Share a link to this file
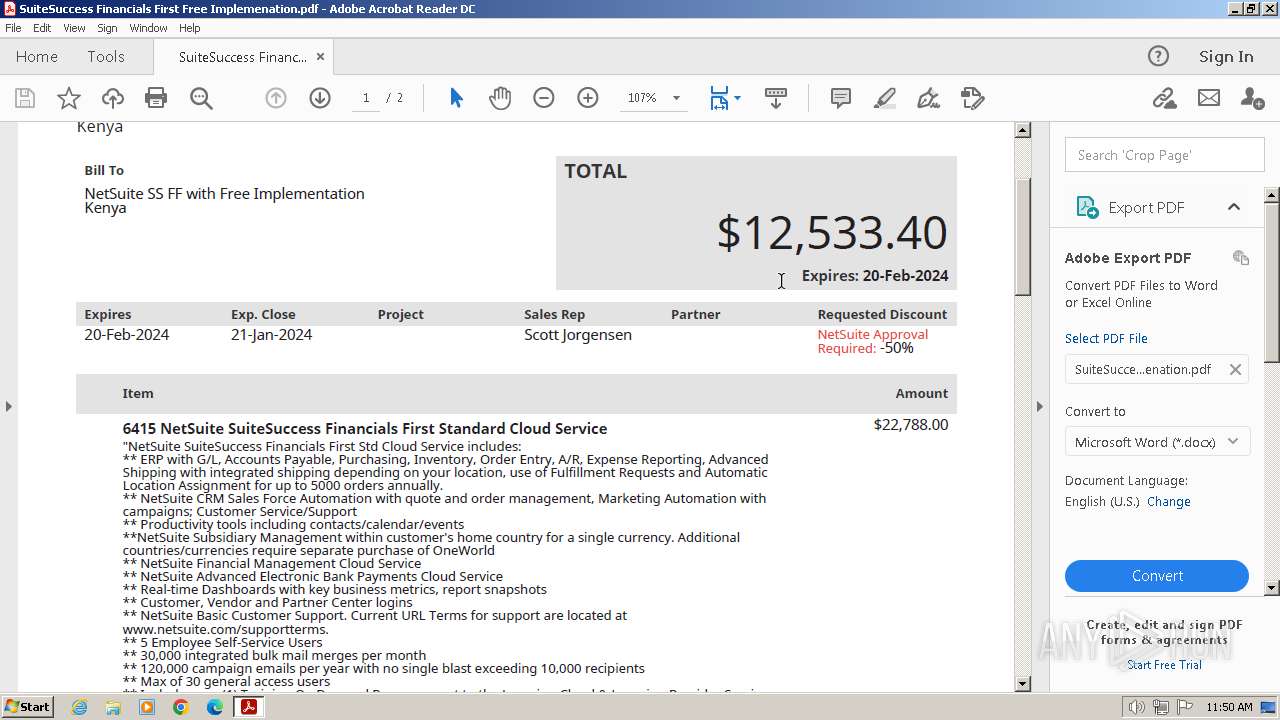 1164,98
